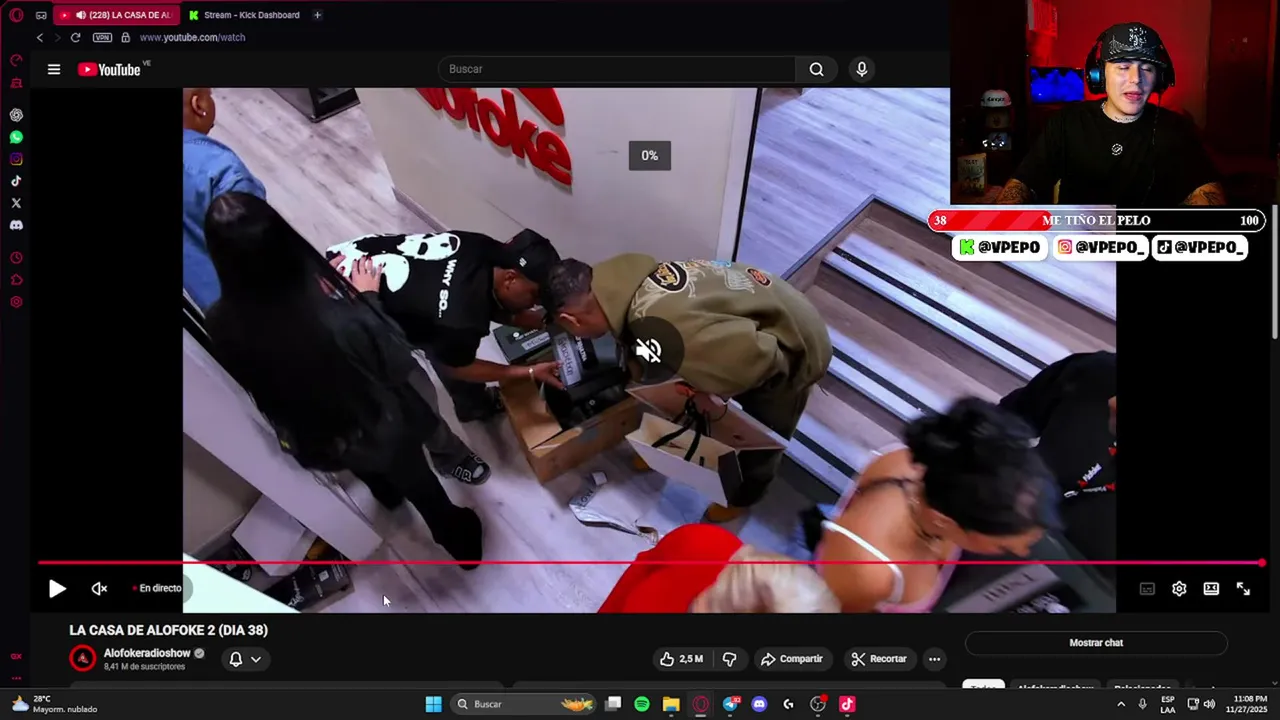Toggle theater mode in player

(1211, 589)
